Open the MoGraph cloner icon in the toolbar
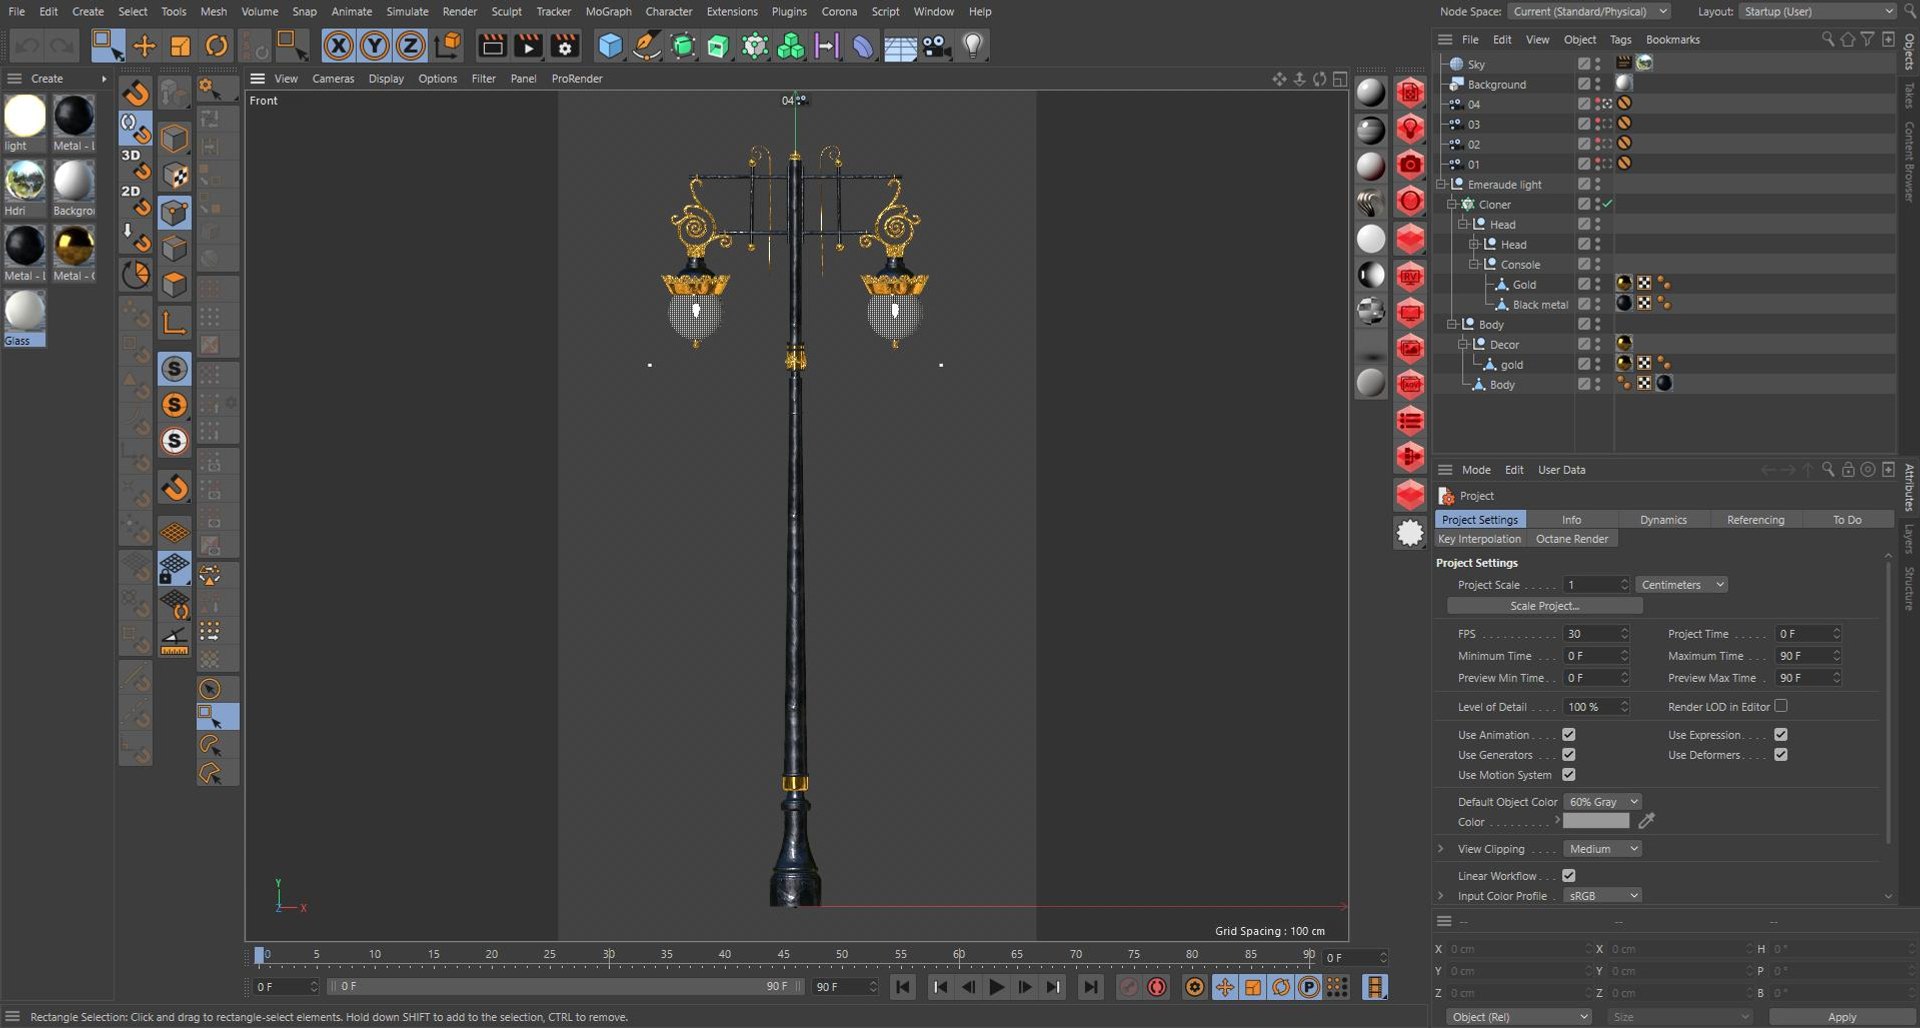 coord(755,46)
